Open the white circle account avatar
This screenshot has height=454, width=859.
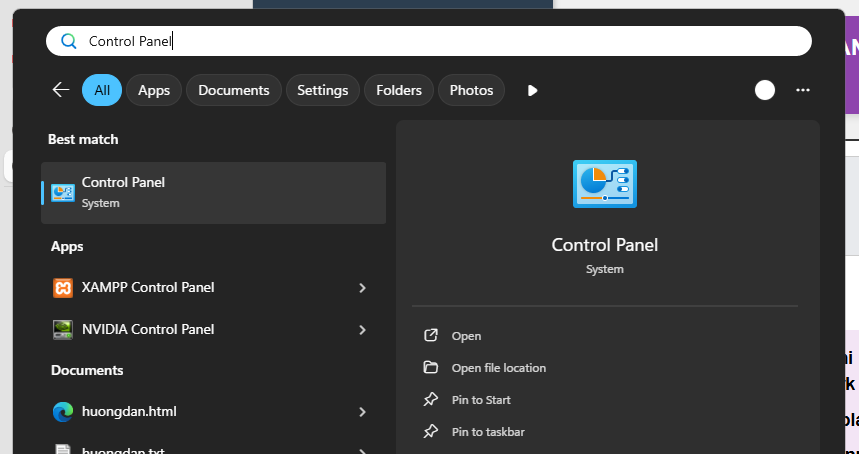765,90
